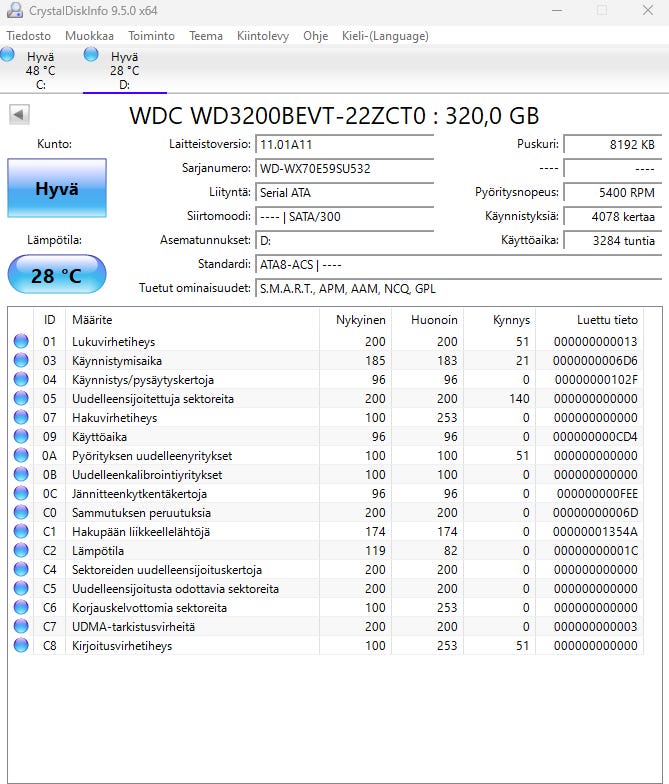
Task: Click the Pyöritysnopeus field 5400 RPM
Action: (612, 192)
